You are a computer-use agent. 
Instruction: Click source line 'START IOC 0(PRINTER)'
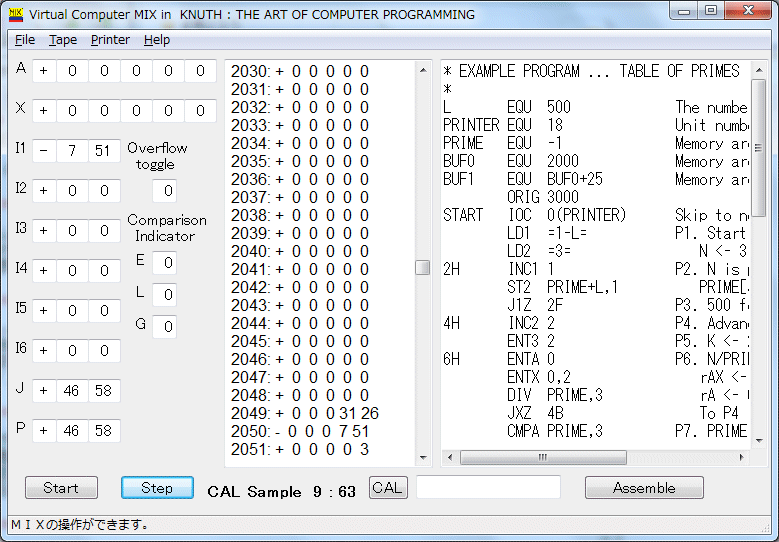point(535,215)
